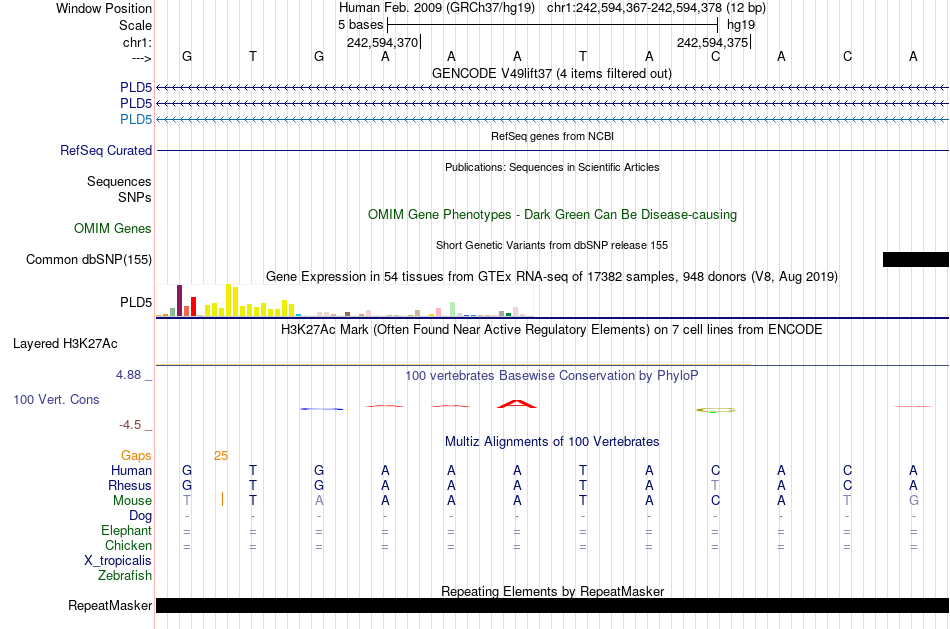Click the 242,594,375 position marker
Viewport: 950px width, 629px height.
712,42
